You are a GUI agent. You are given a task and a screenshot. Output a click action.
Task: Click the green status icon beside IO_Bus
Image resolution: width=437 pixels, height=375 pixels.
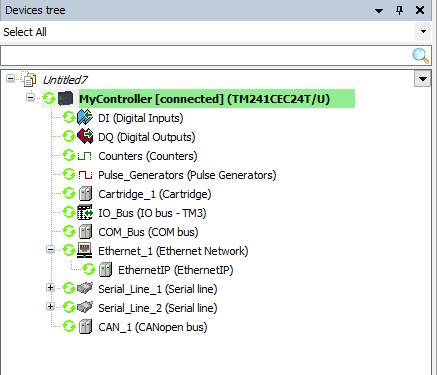point(69,213)
